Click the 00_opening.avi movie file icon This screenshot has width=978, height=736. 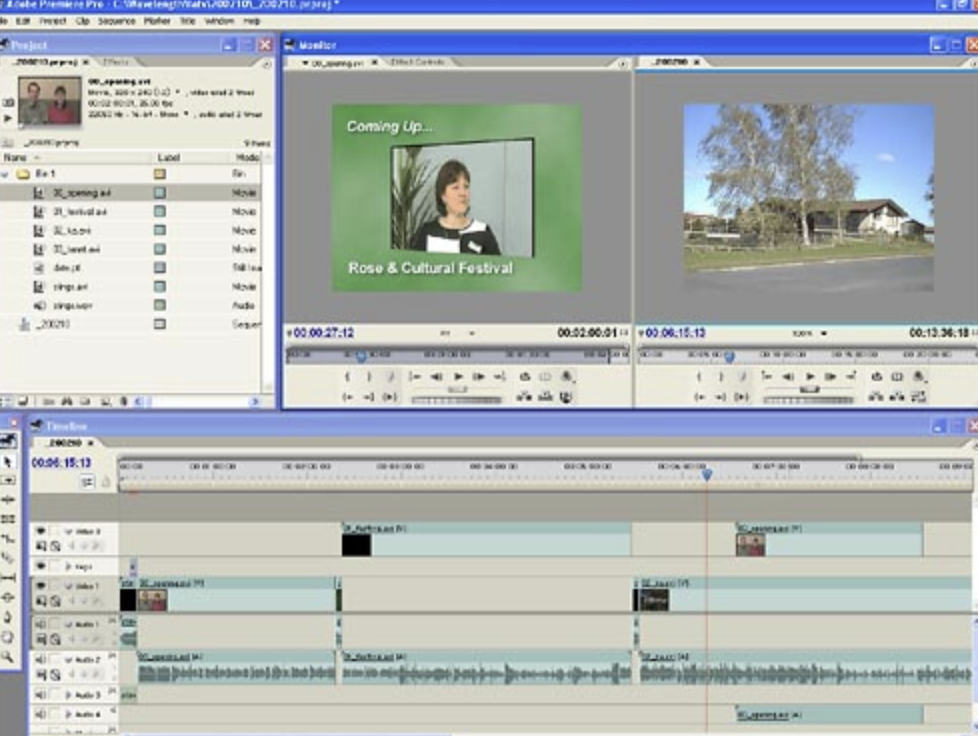(39, 192)
